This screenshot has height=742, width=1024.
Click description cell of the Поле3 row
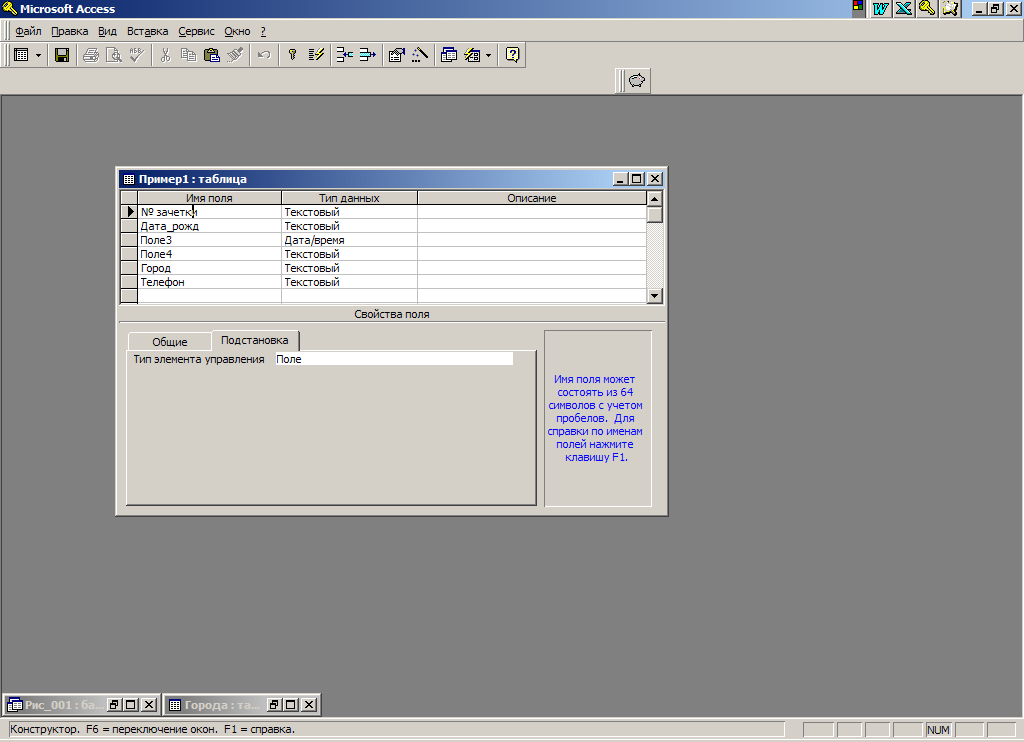click(532, 240)
